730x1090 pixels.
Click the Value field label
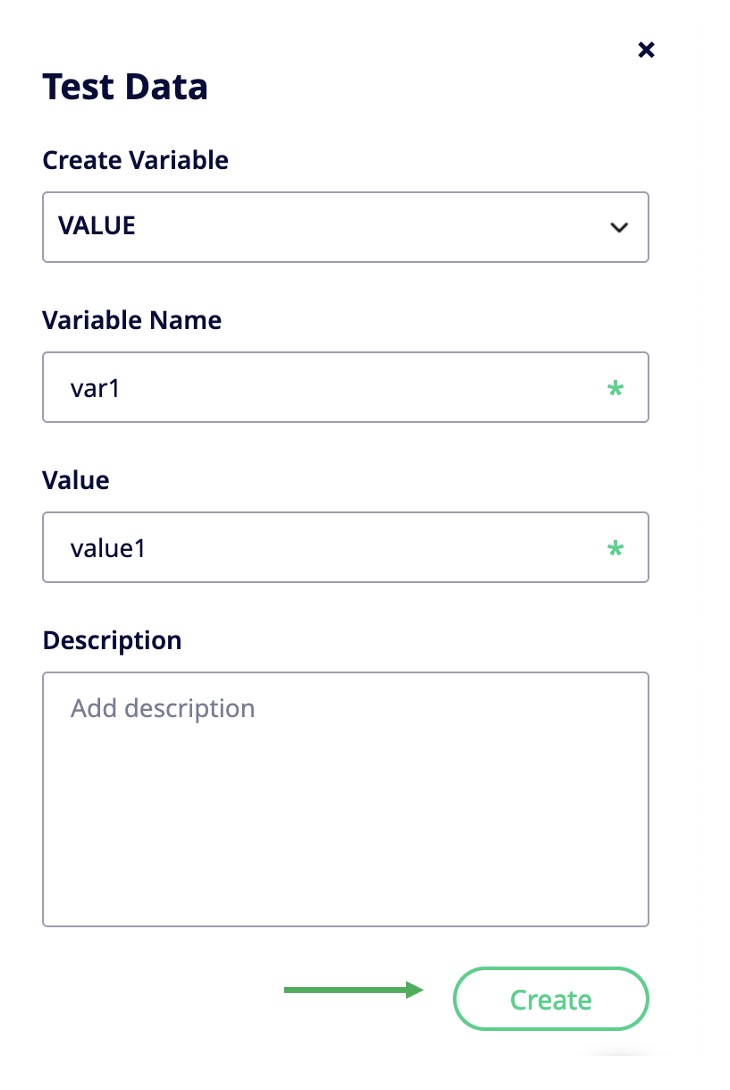[76, 480]
